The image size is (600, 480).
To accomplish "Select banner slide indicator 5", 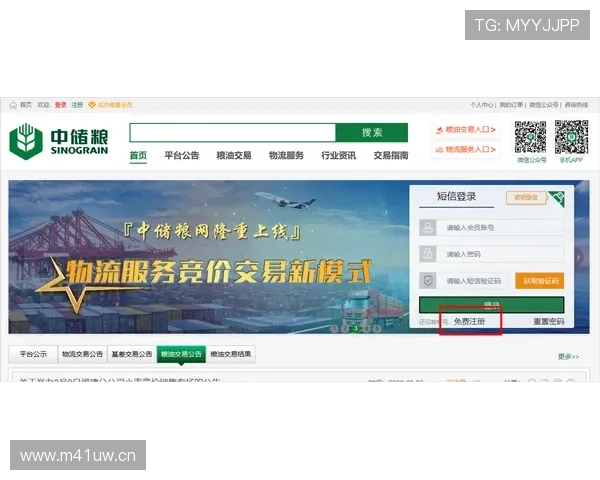I will [x=377, y=328].
